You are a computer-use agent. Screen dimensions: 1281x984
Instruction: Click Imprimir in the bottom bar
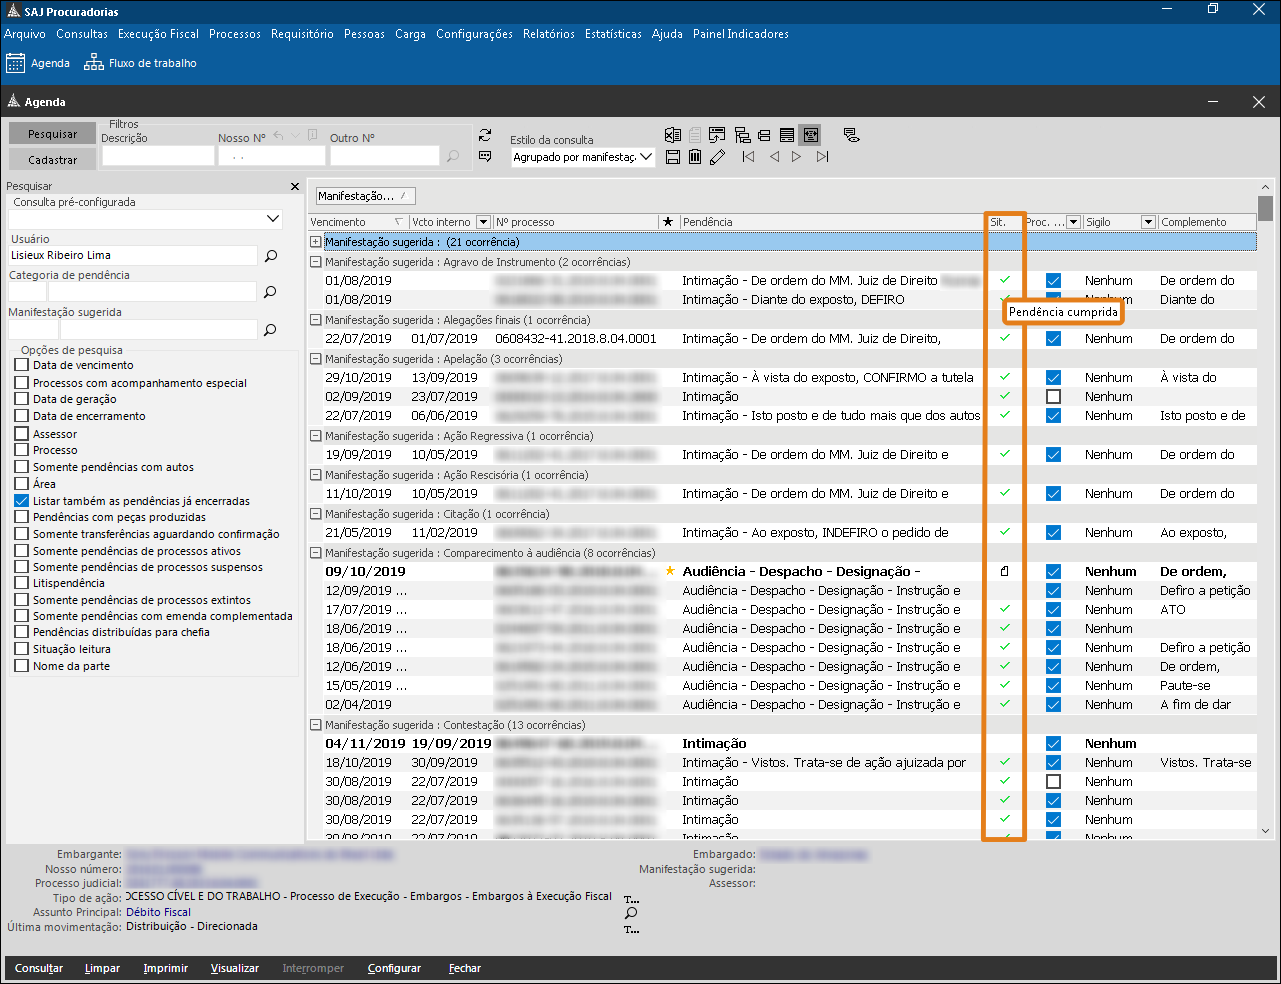[165, 968]
